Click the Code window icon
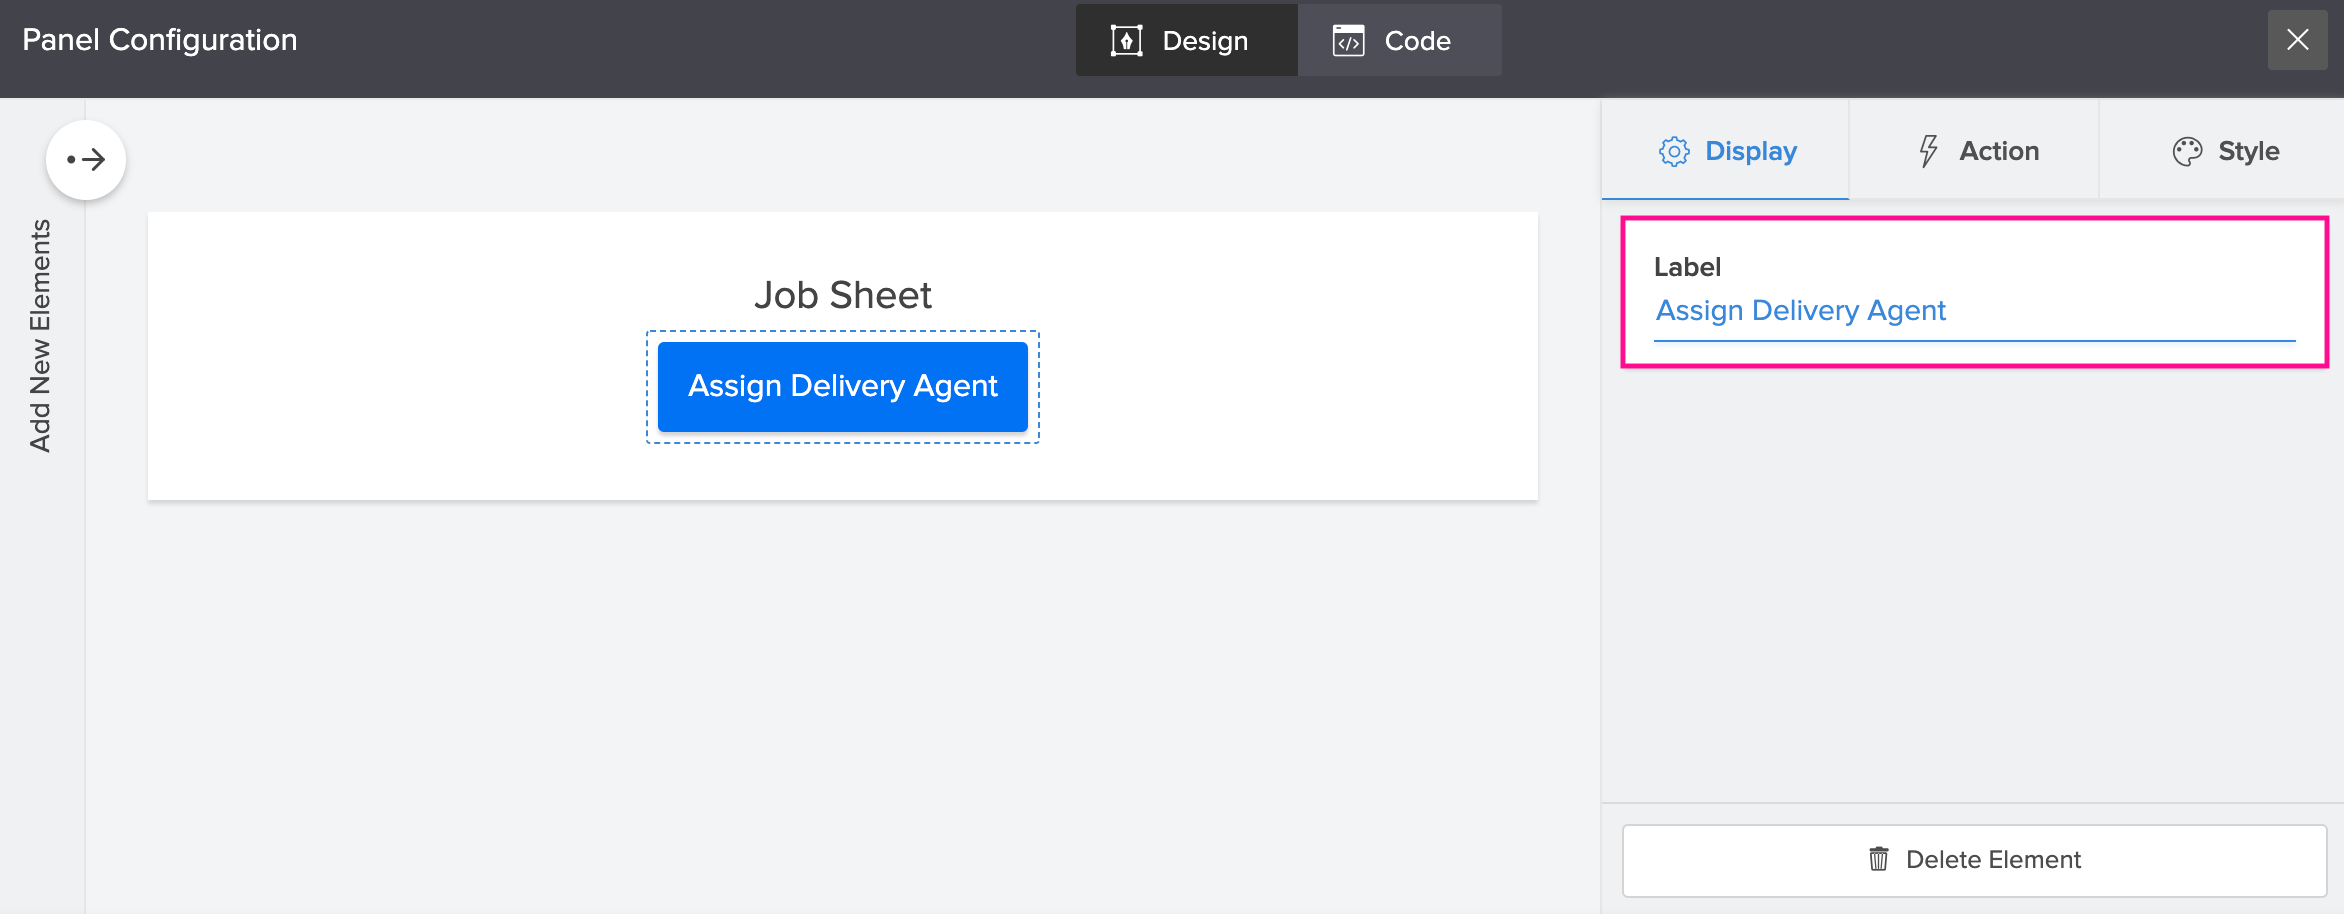2344x914 pixels. tap(1348, 41)
